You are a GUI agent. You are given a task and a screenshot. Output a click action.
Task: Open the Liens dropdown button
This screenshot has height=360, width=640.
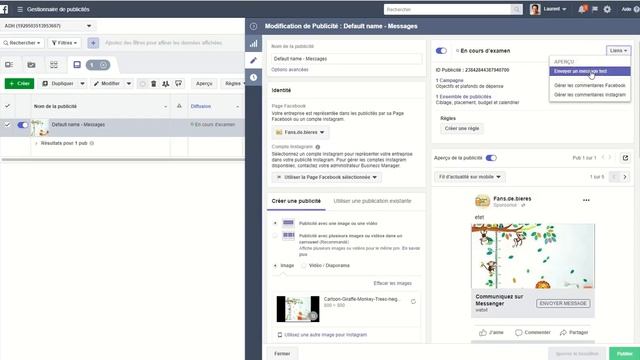click(x=618, y=51)
